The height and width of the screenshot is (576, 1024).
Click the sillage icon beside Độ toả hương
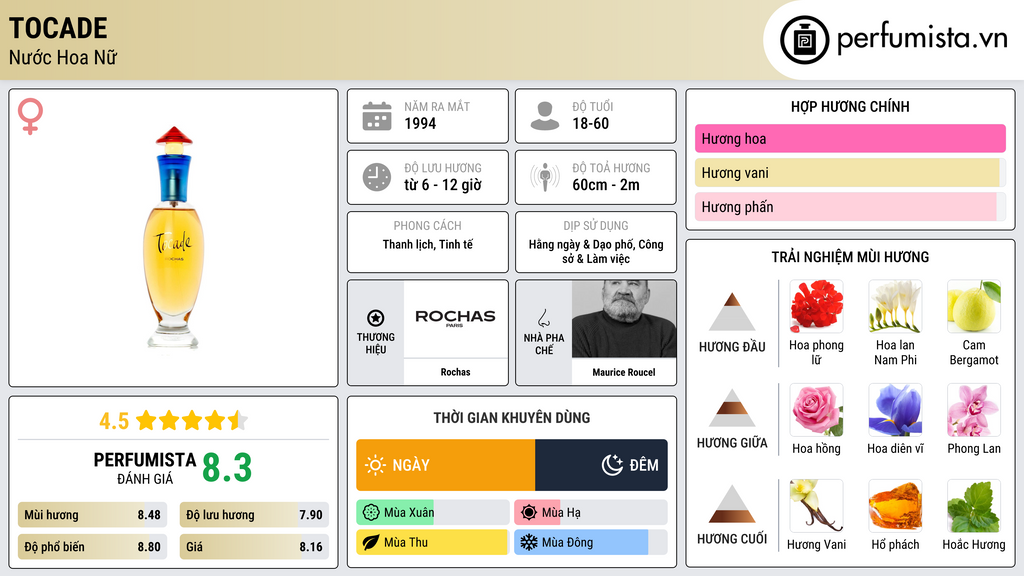pos(545,177)
